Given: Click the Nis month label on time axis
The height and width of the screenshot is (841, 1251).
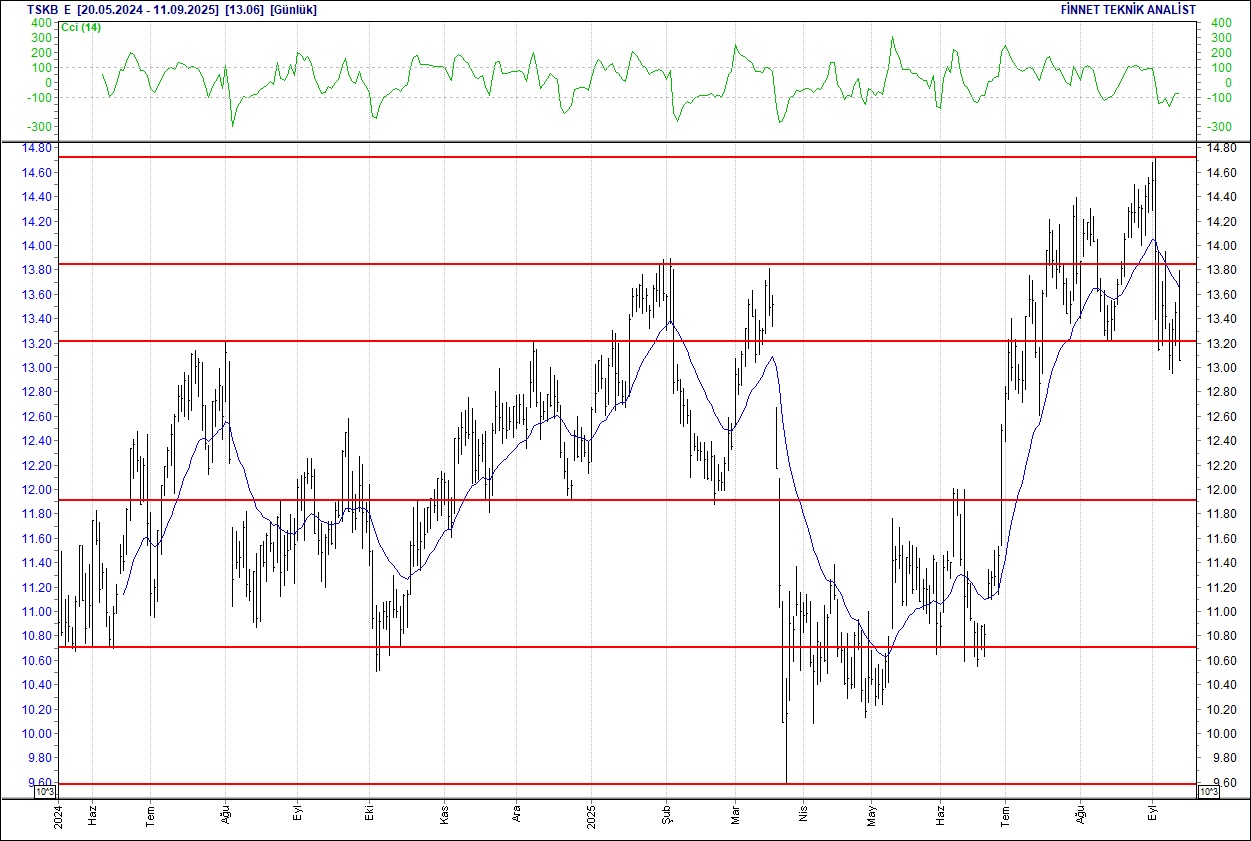Looking at the screenshot, I should tap(801, 814).
